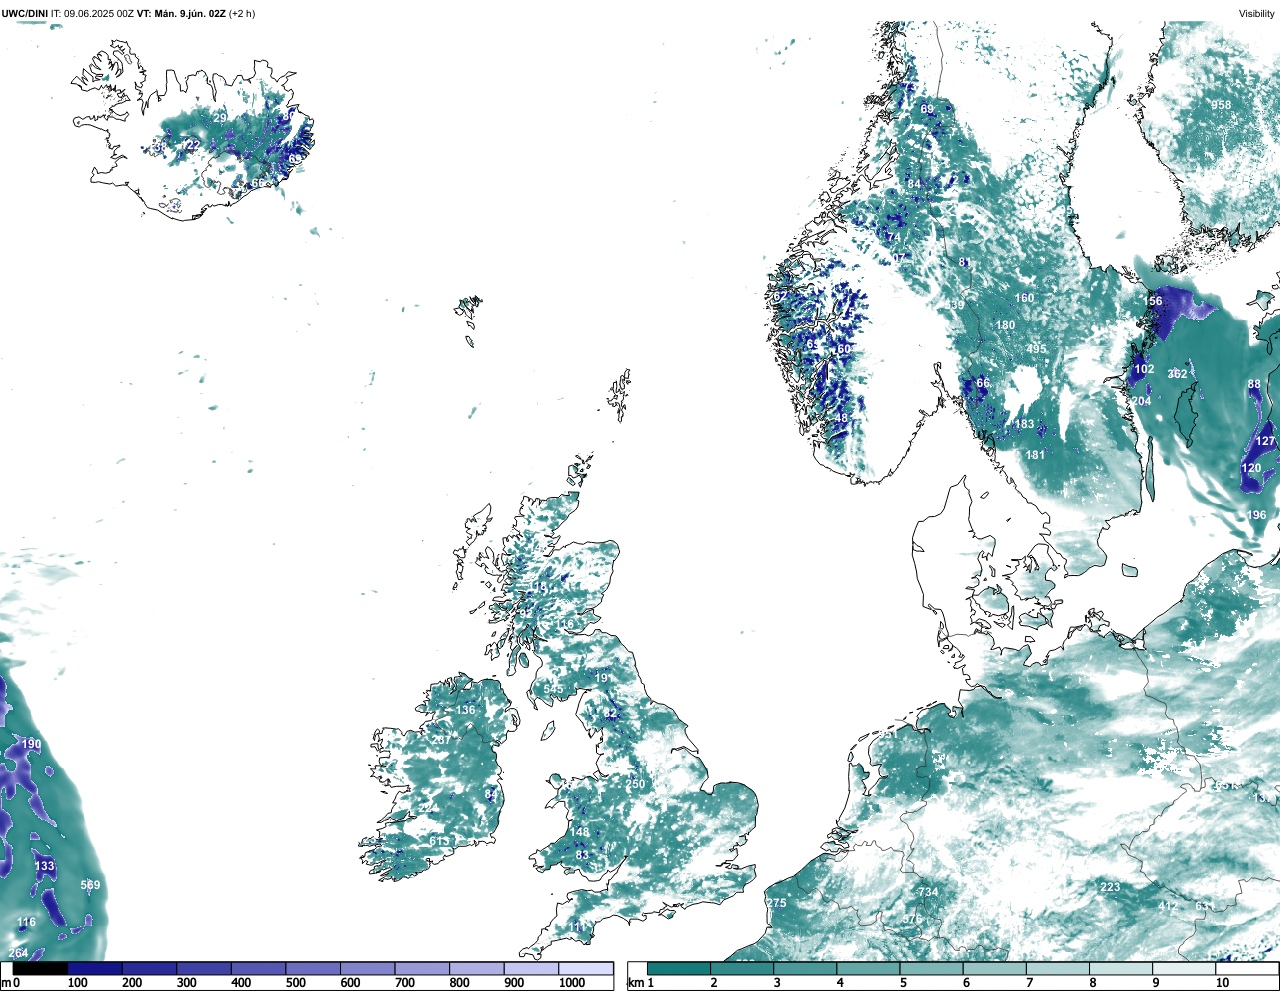
Task: Click the '181' value in southern Sweden
Action: tap(1035, 455)
